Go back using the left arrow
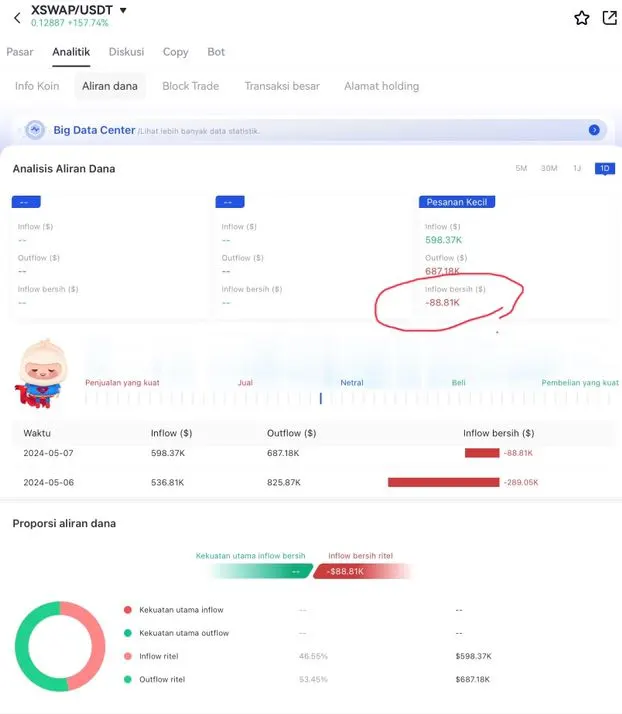Screen dimensions: 622x714 (x=17, y=18)
